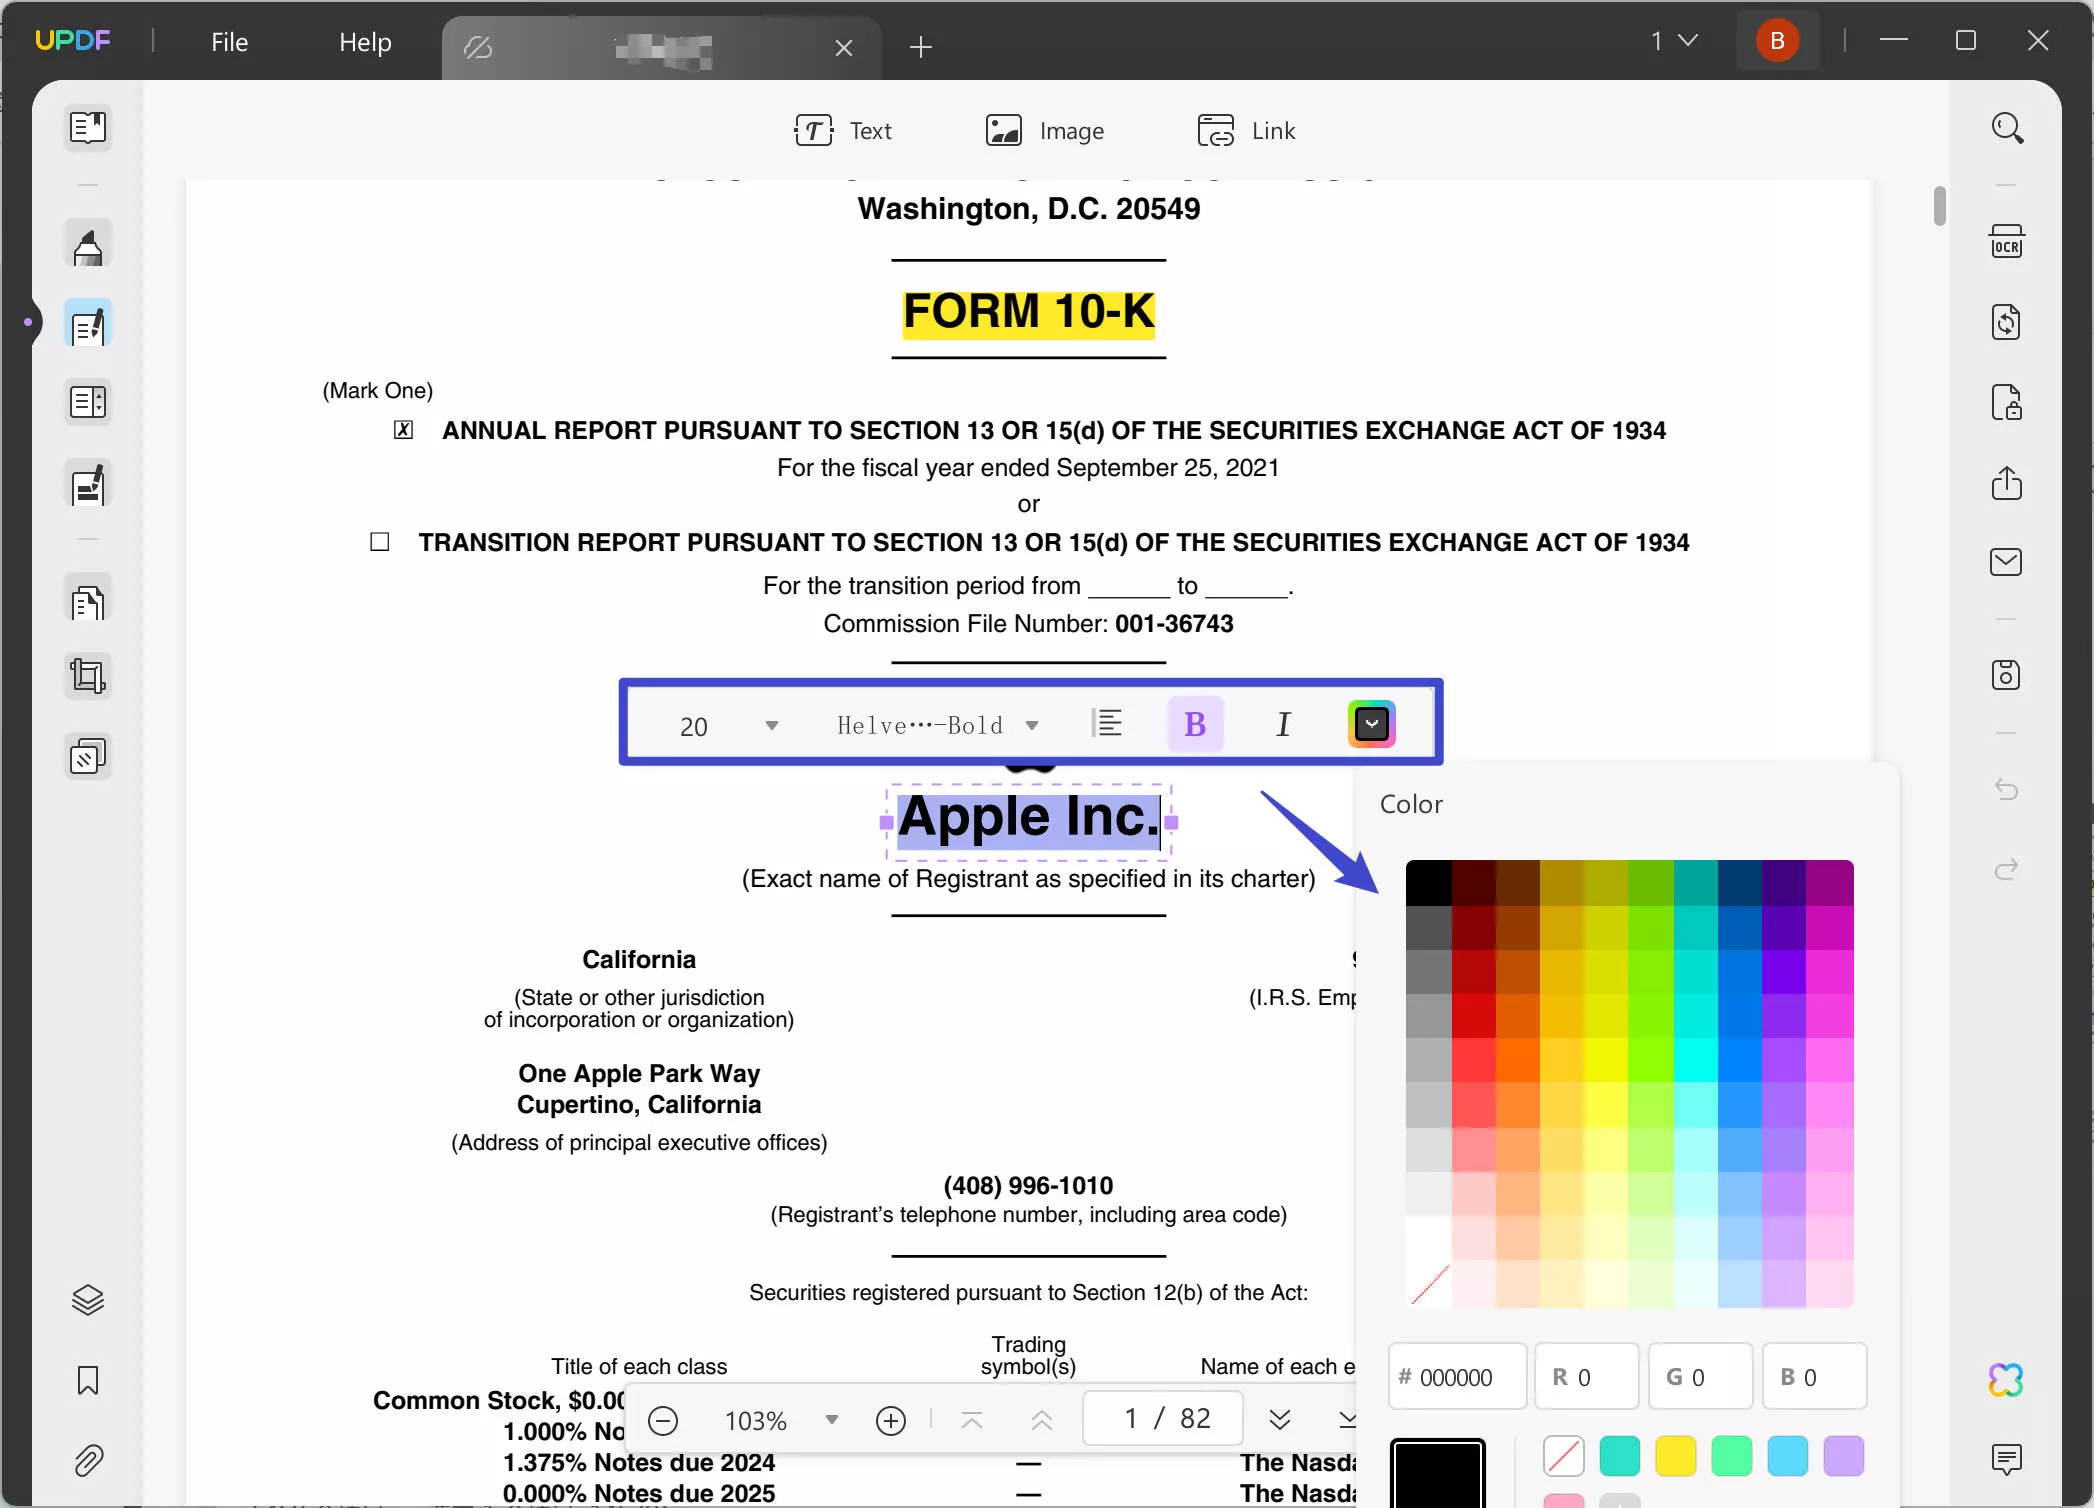2094x1508 pixels.
Task: Toggle the Annual Report checked box
Action: click(x=403, y=430)
